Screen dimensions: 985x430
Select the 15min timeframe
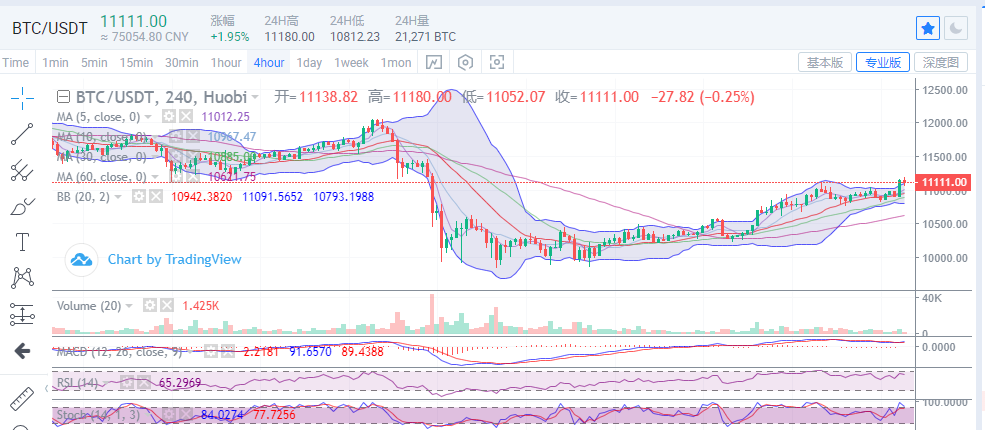[x=136, y=62]
